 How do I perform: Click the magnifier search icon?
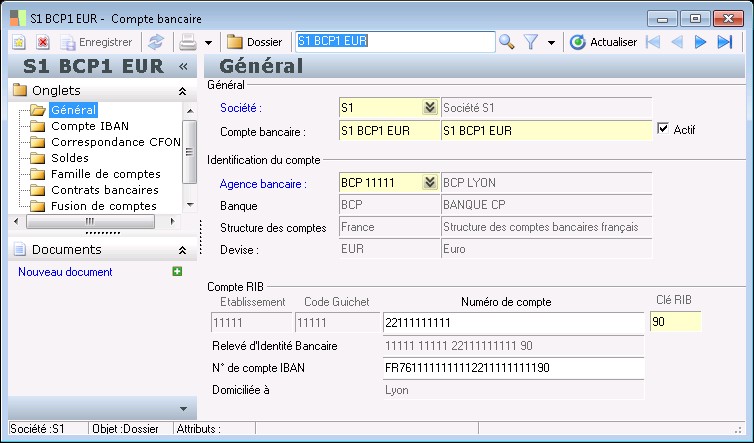point(506,42)
